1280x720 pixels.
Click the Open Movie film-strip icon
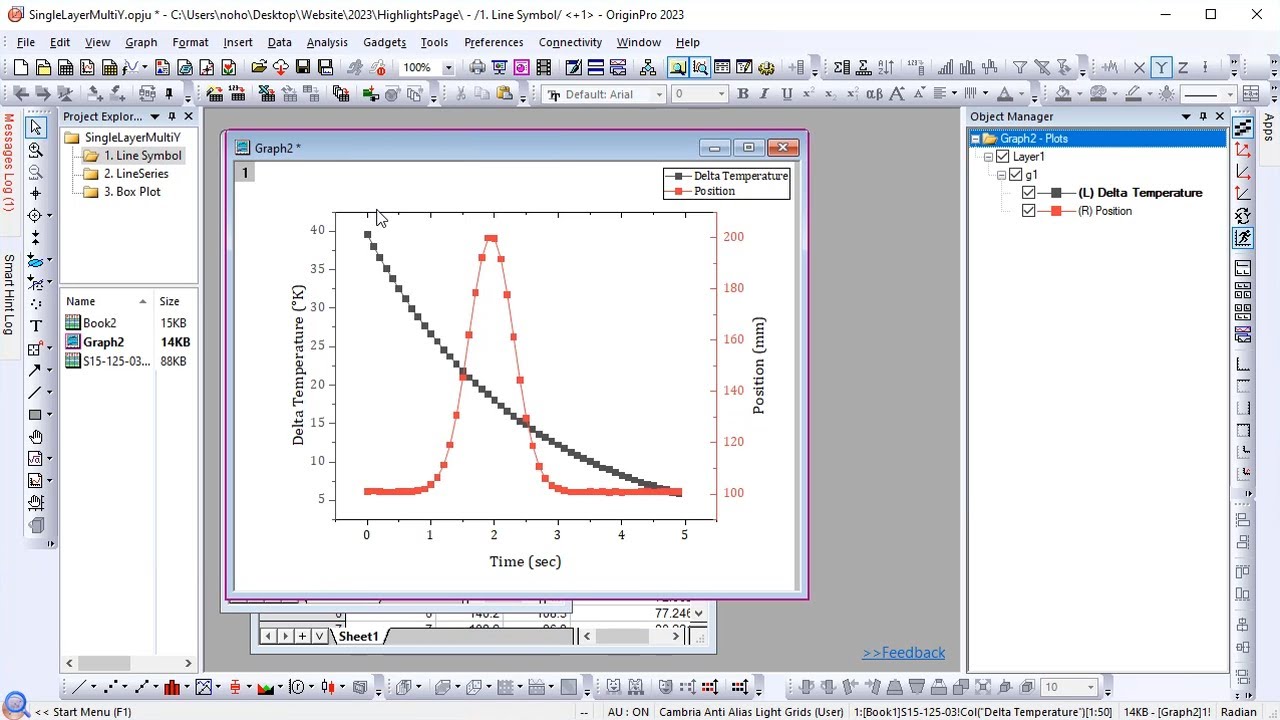tap(543, 68)
